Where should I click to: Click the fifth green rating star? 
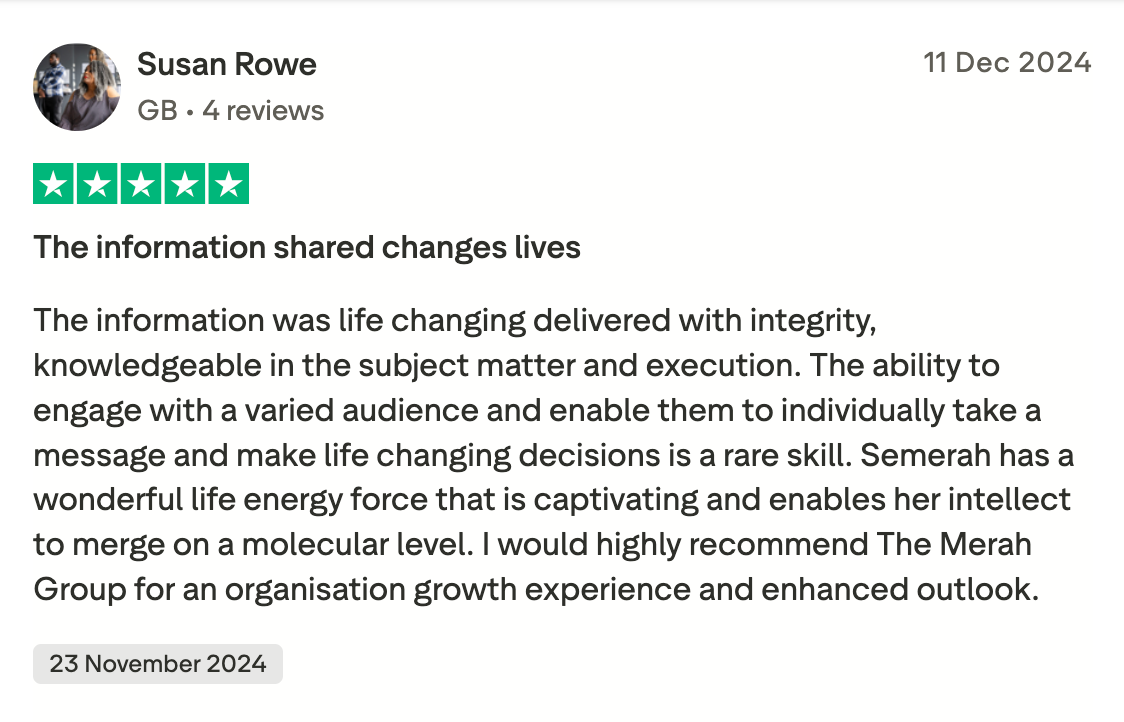[x=229, y=184]
